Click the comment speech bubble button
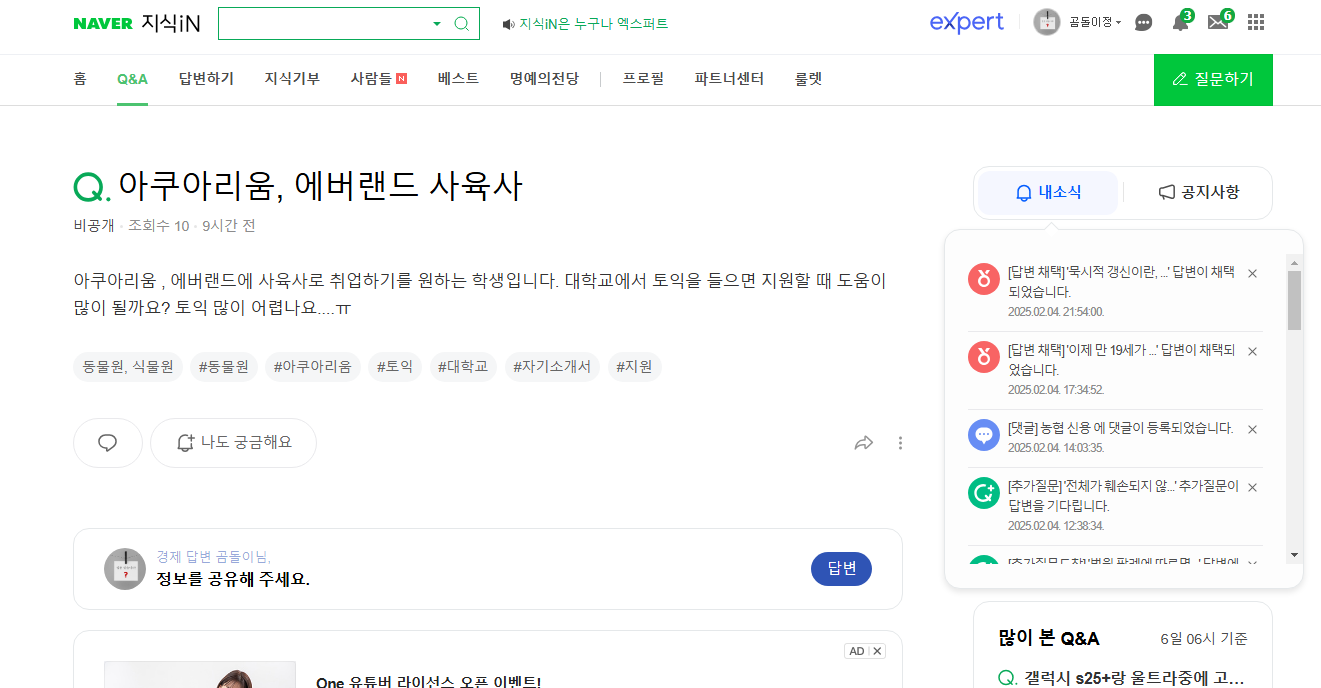Image resolution: width=1321 pixels, height=688 pixels. point(108,443)
